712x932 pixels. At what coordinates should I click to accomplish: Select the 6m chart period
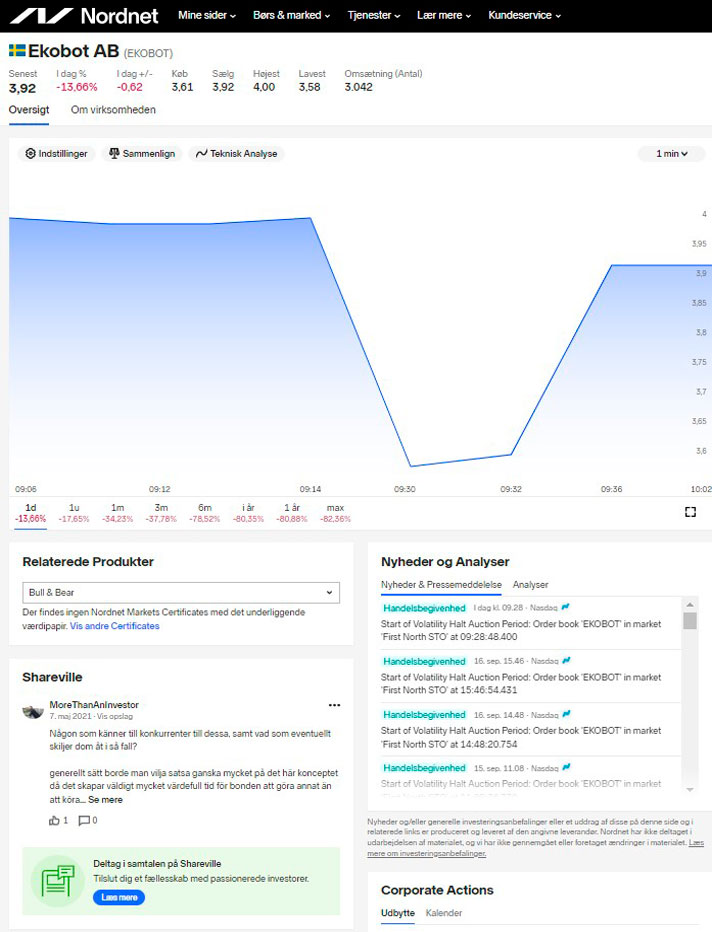coord(204,513)
